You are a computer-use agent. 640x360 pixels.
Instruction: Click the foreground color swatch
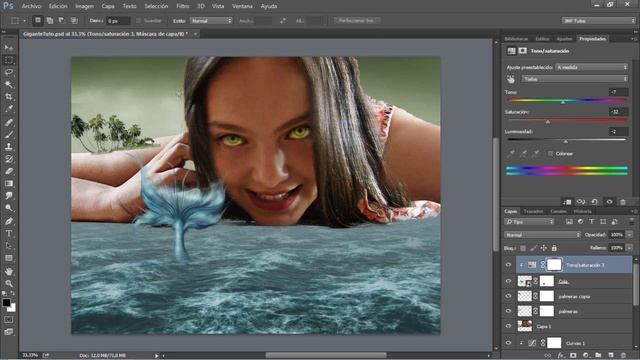pos(6,302)
